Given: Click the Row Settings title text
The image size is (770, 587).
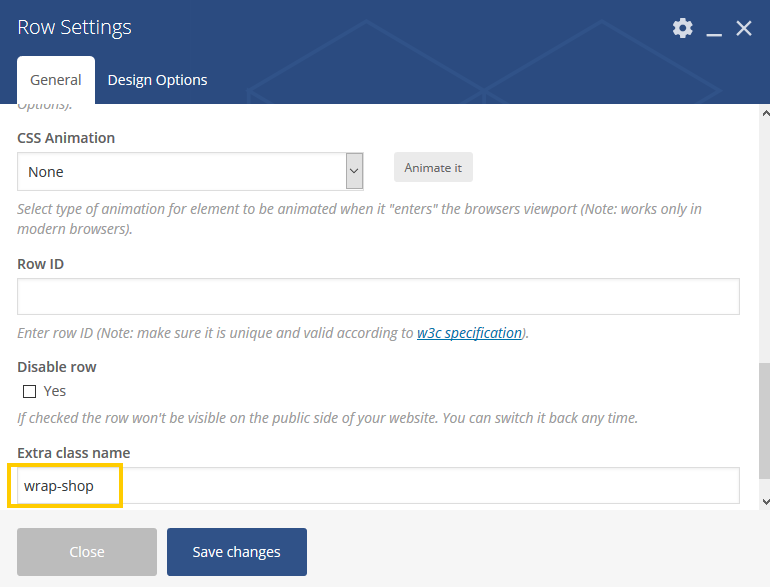Looking at the screenshot, I should point(74,28).
